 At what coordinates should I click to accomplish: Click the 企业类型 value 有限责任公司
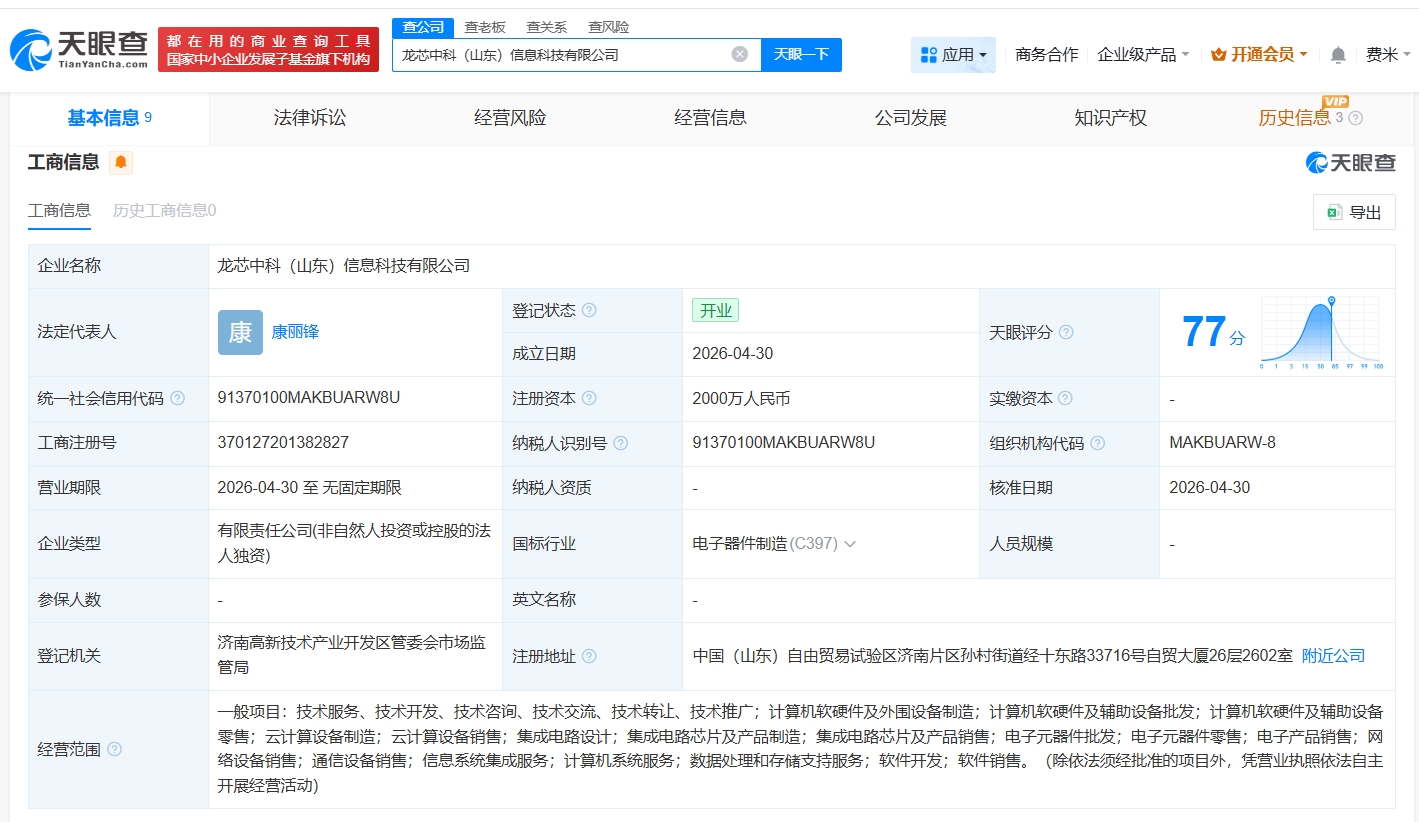[354, 544]
